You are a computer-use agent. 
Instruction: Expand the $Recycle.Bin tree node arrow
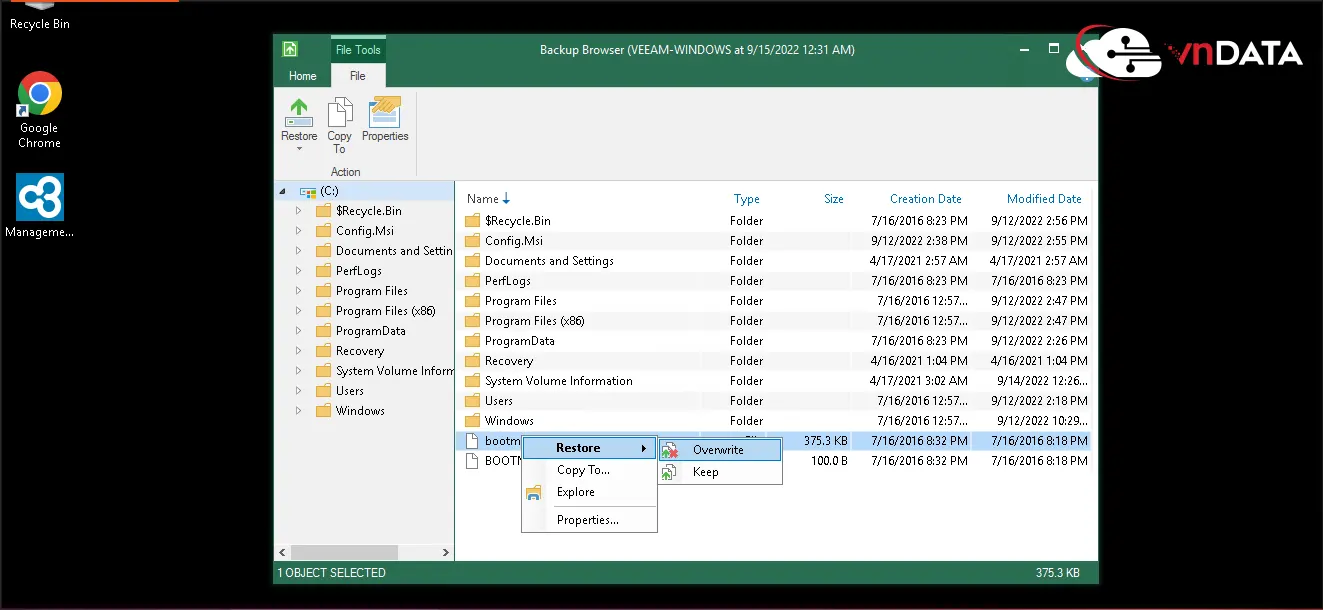pyautogui.click(x=298, y=211)
